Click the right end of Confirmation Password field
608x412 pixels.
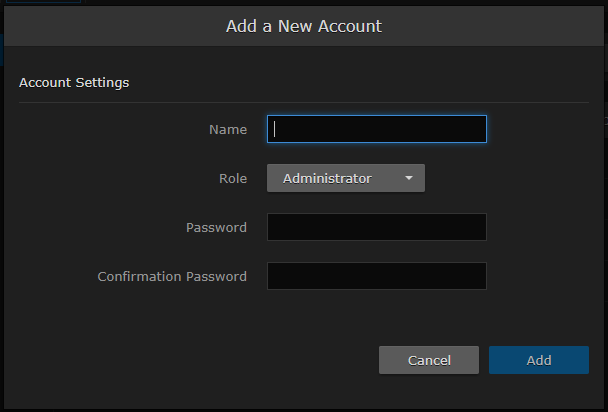(478, 276)
